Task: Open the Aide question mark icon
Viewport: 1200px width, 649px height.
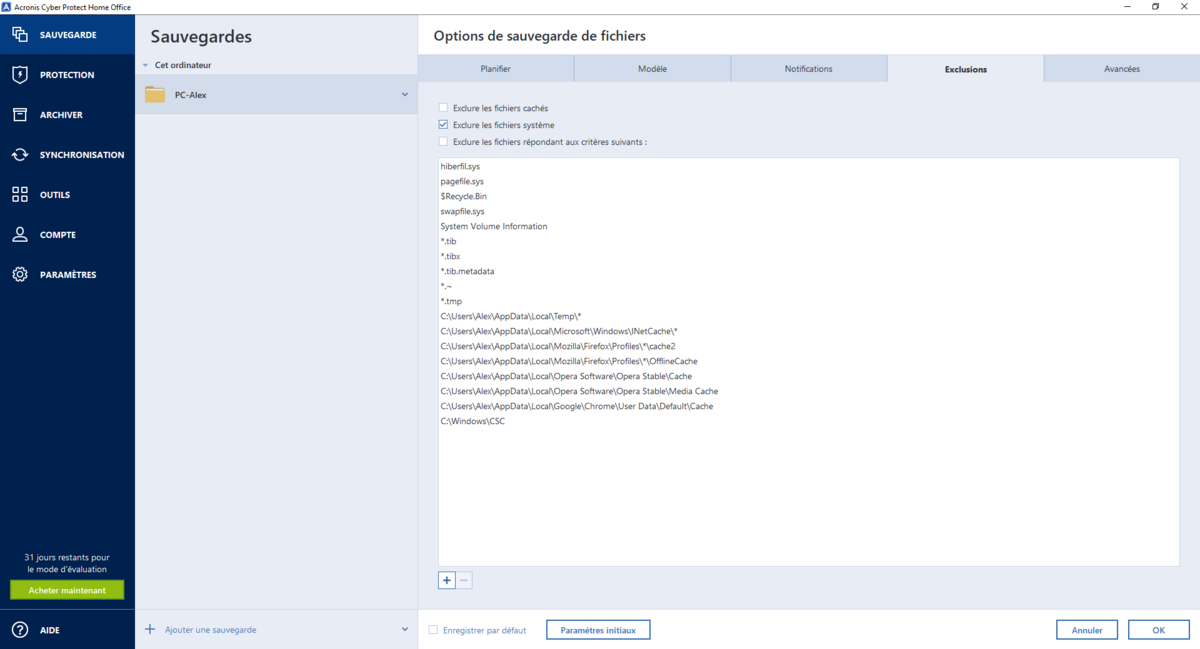Action: 20,630
